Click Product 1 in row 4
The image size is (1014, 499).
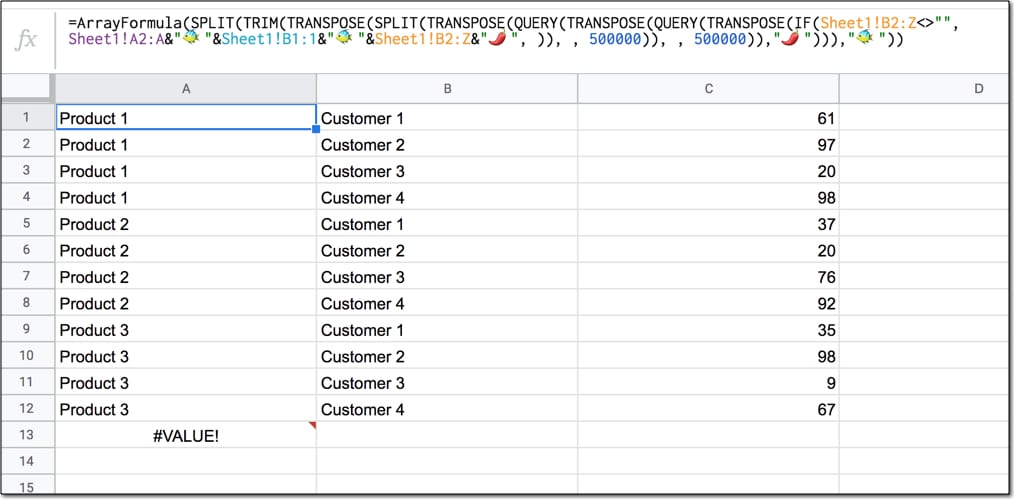[94, 198]
